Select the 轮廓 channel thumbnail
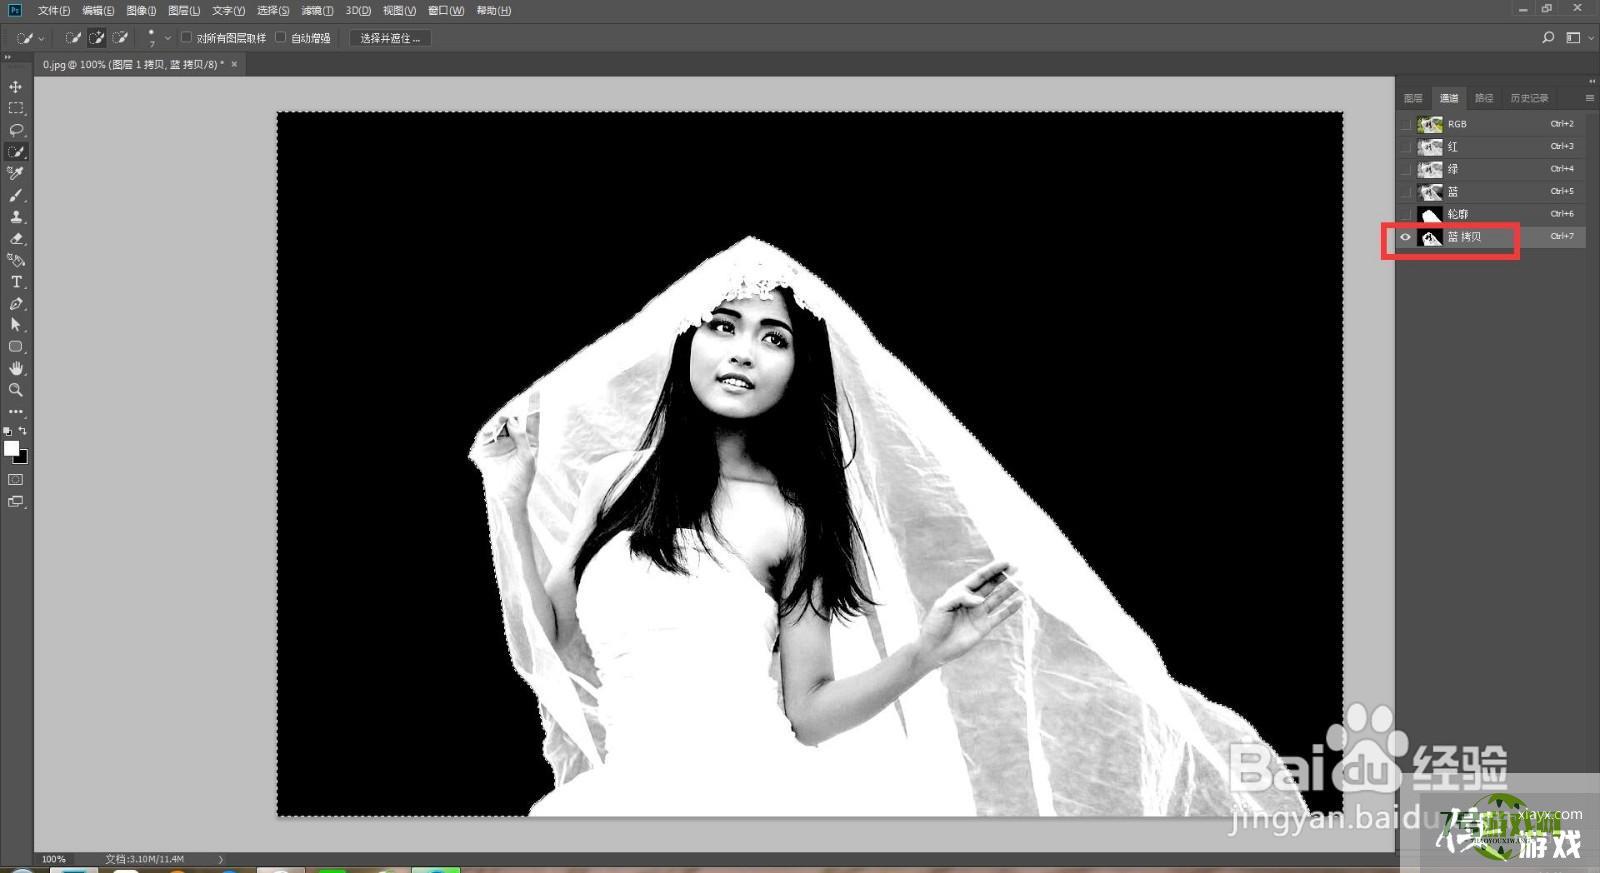Screen dimensions: 1600x873 (x=1430, y=214)
